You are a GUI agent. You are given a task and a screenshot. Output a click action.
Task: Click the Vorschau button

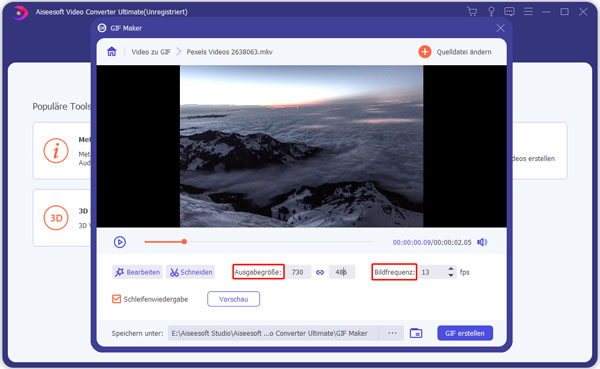(x=233, y=299)
